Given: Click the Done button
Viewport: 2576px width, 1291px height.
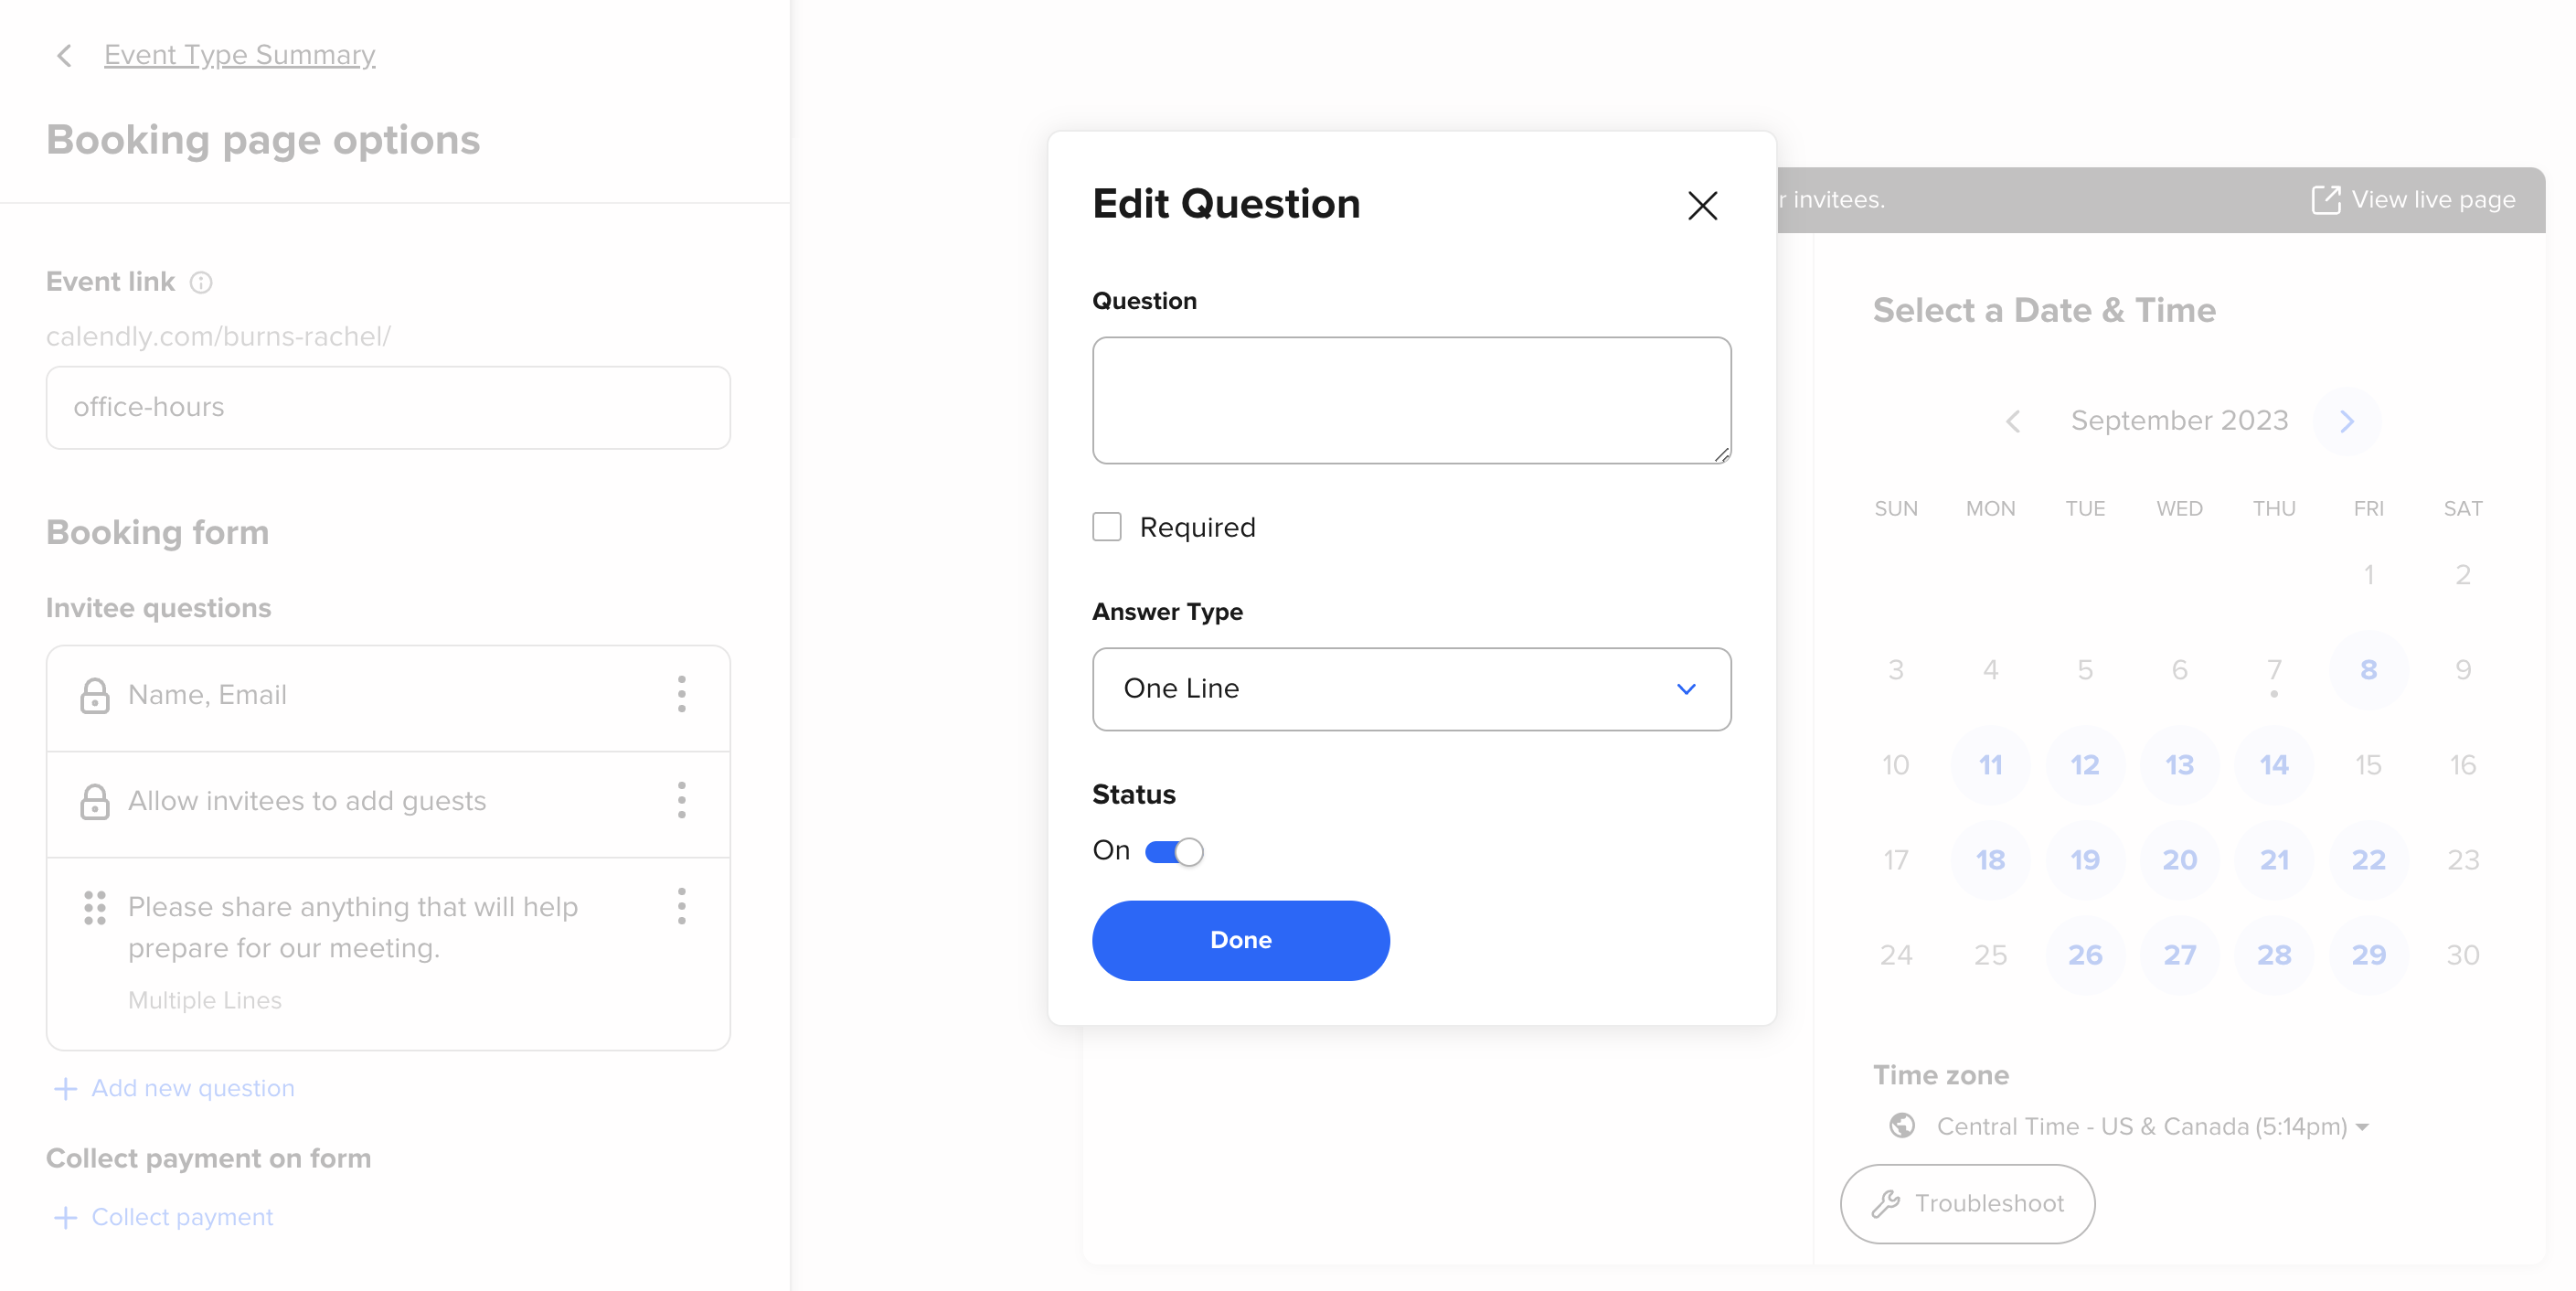Looking at the screenshot, I should click(1240, 940).
